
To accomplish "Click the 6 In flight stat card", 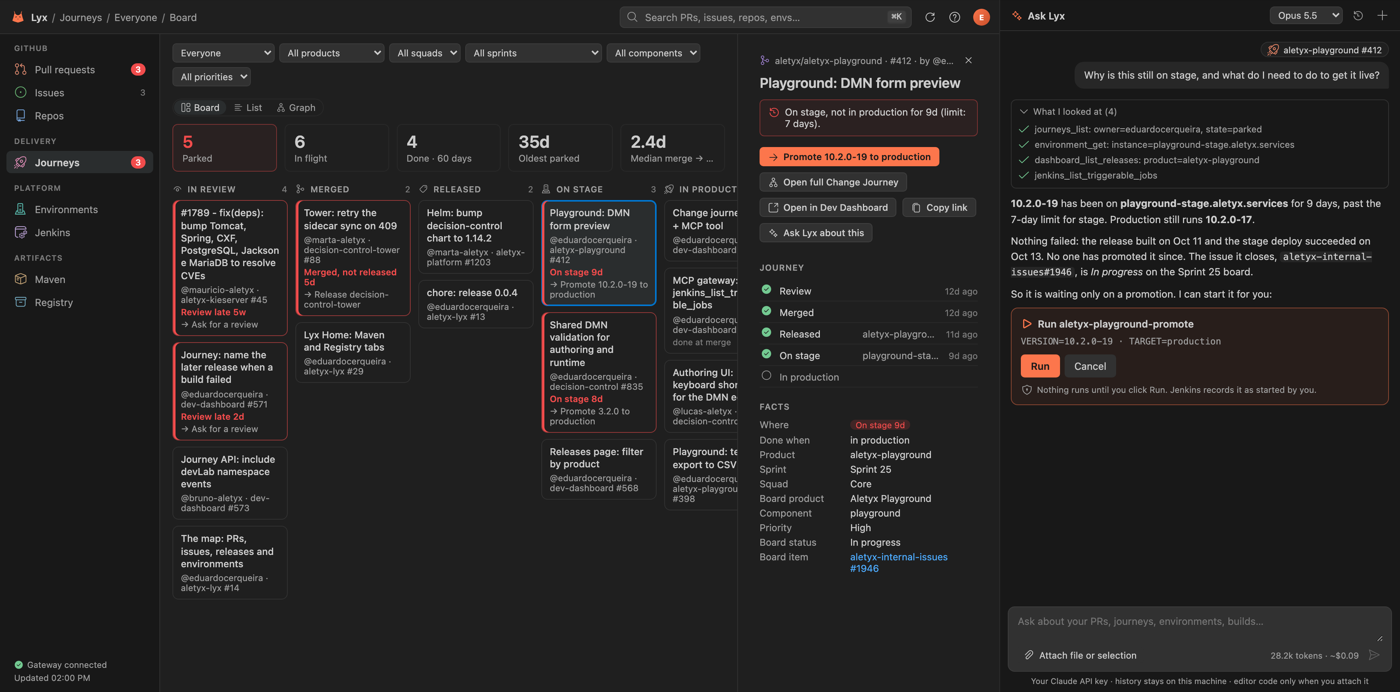I will coord(336,147).
